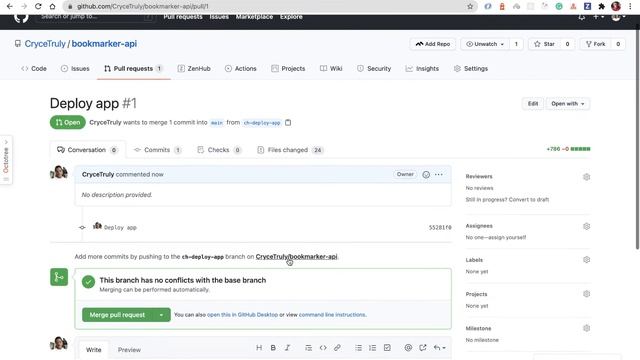The height and width of the screenshot is (360, 640).
Task: Mention a user with the @ icon
Action: point(408,348)
